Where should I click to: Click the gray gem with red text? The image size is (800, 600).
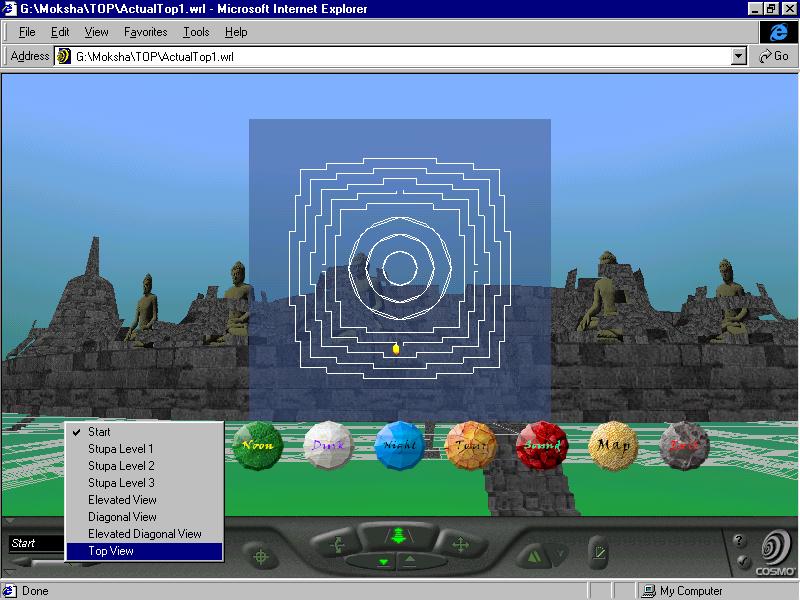(685, 445)
